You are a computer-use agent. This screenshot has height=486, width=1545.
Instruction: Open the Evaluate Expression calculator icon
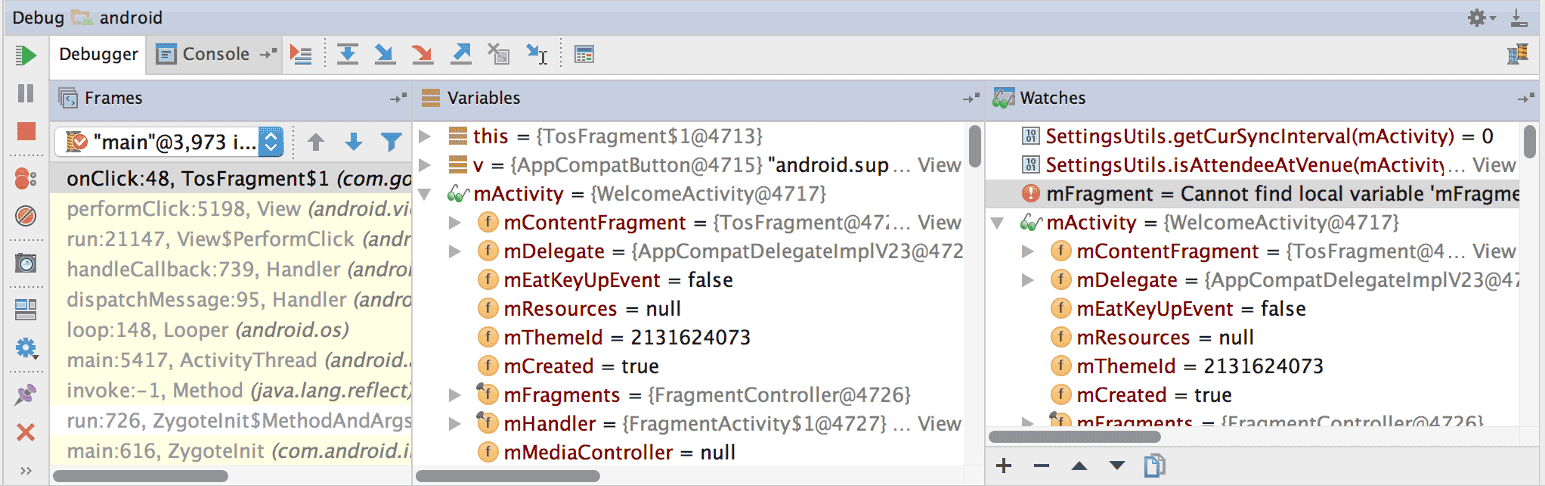584,54
